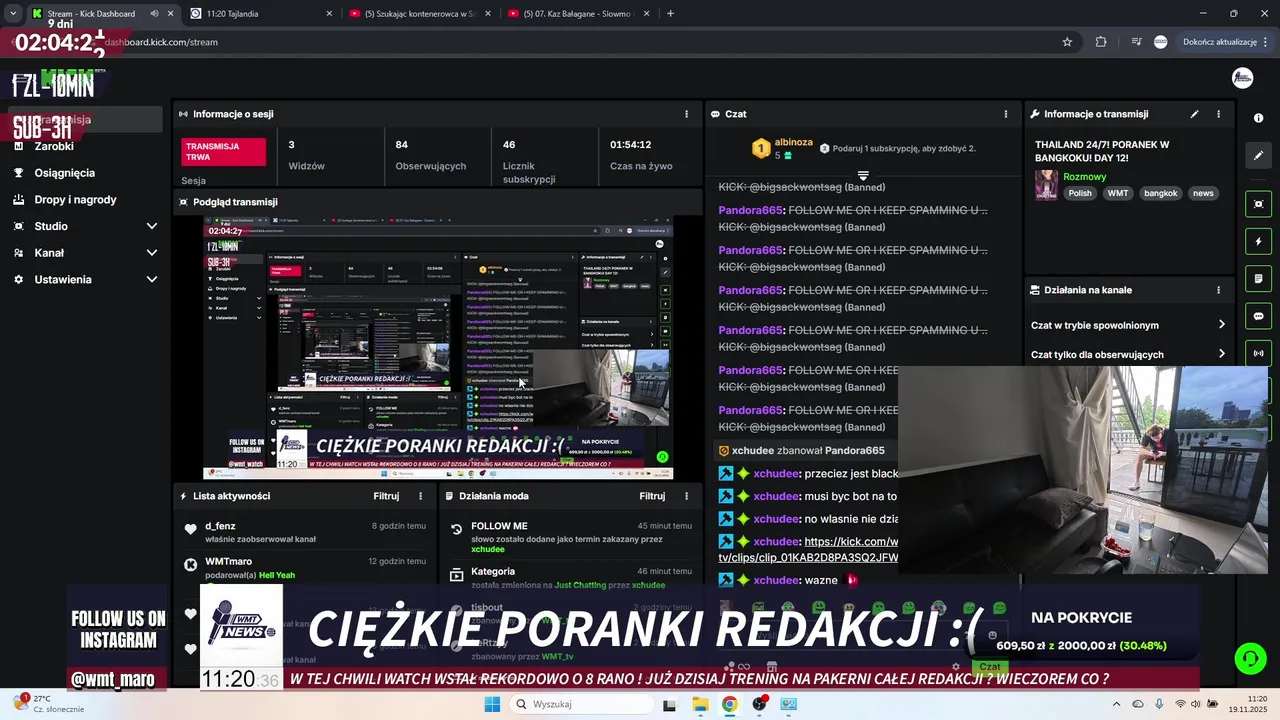Open browser extensions puzzle icon
1280x720 pixels.
tap(1101, 42)
